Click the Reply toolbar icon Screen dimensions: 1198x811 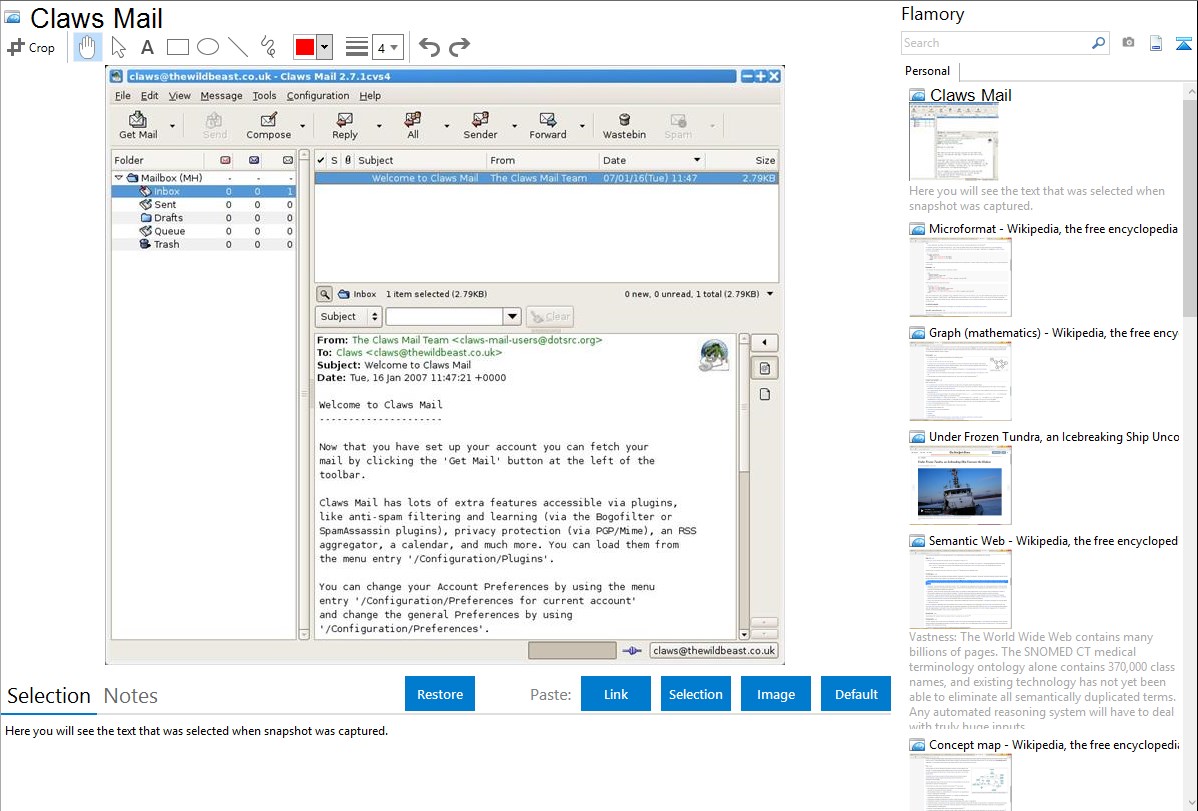[x=345, y=125]
